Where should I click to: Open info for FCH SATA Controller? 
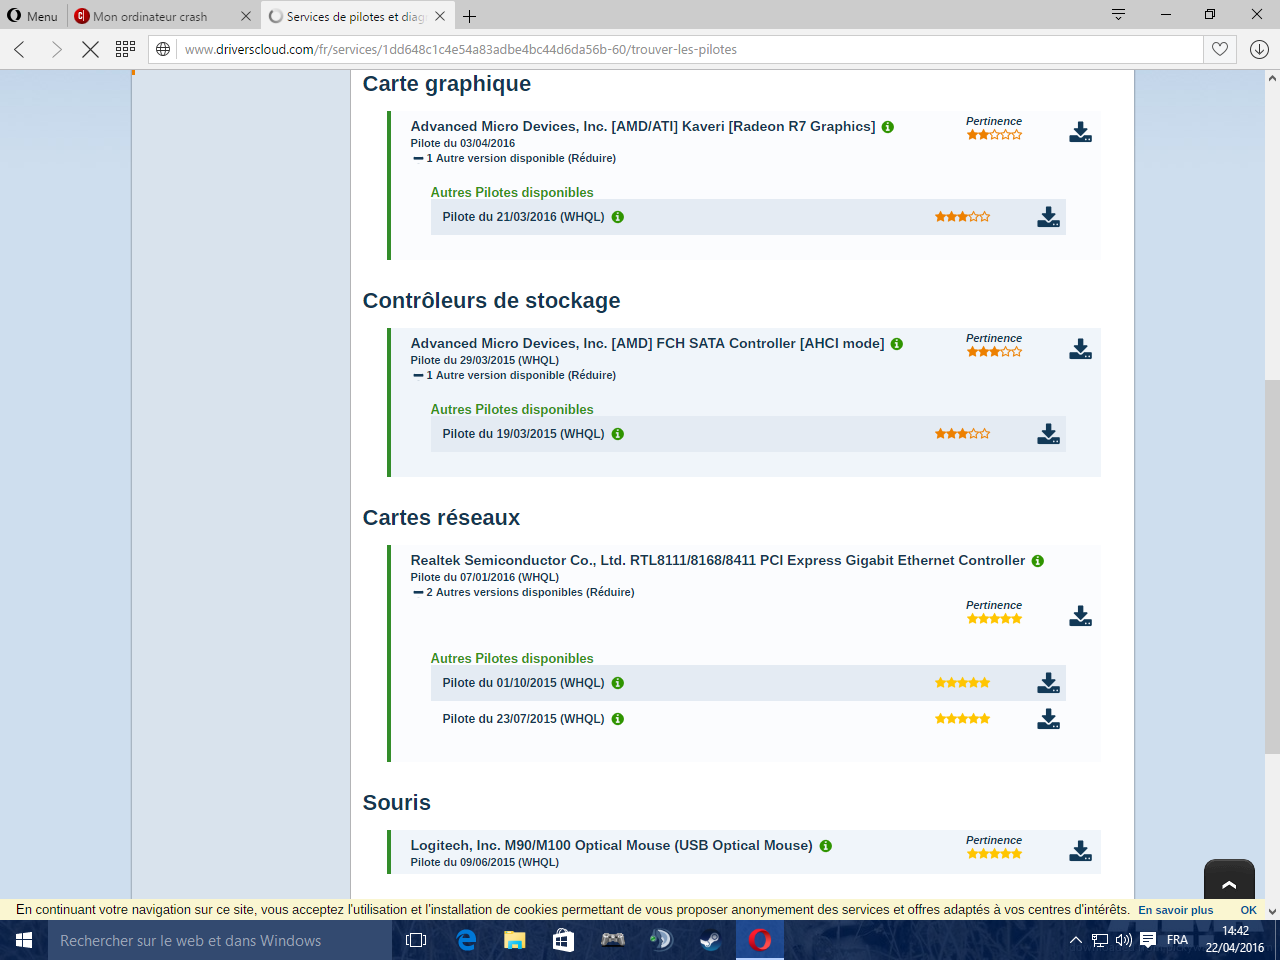(x=897, y=344)
